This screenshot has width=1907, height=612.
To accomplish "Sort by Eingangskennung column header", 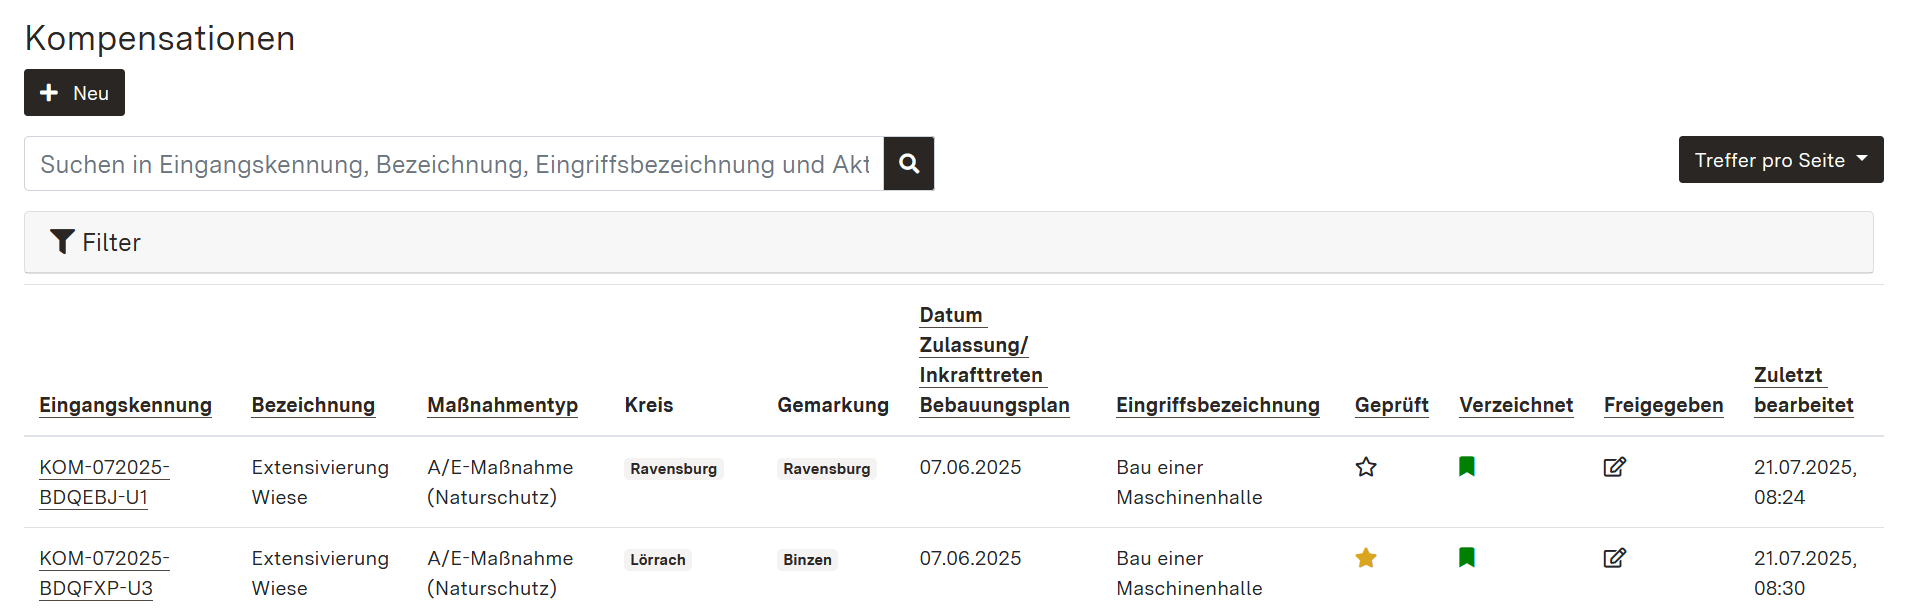I will [x=125, y=405].
